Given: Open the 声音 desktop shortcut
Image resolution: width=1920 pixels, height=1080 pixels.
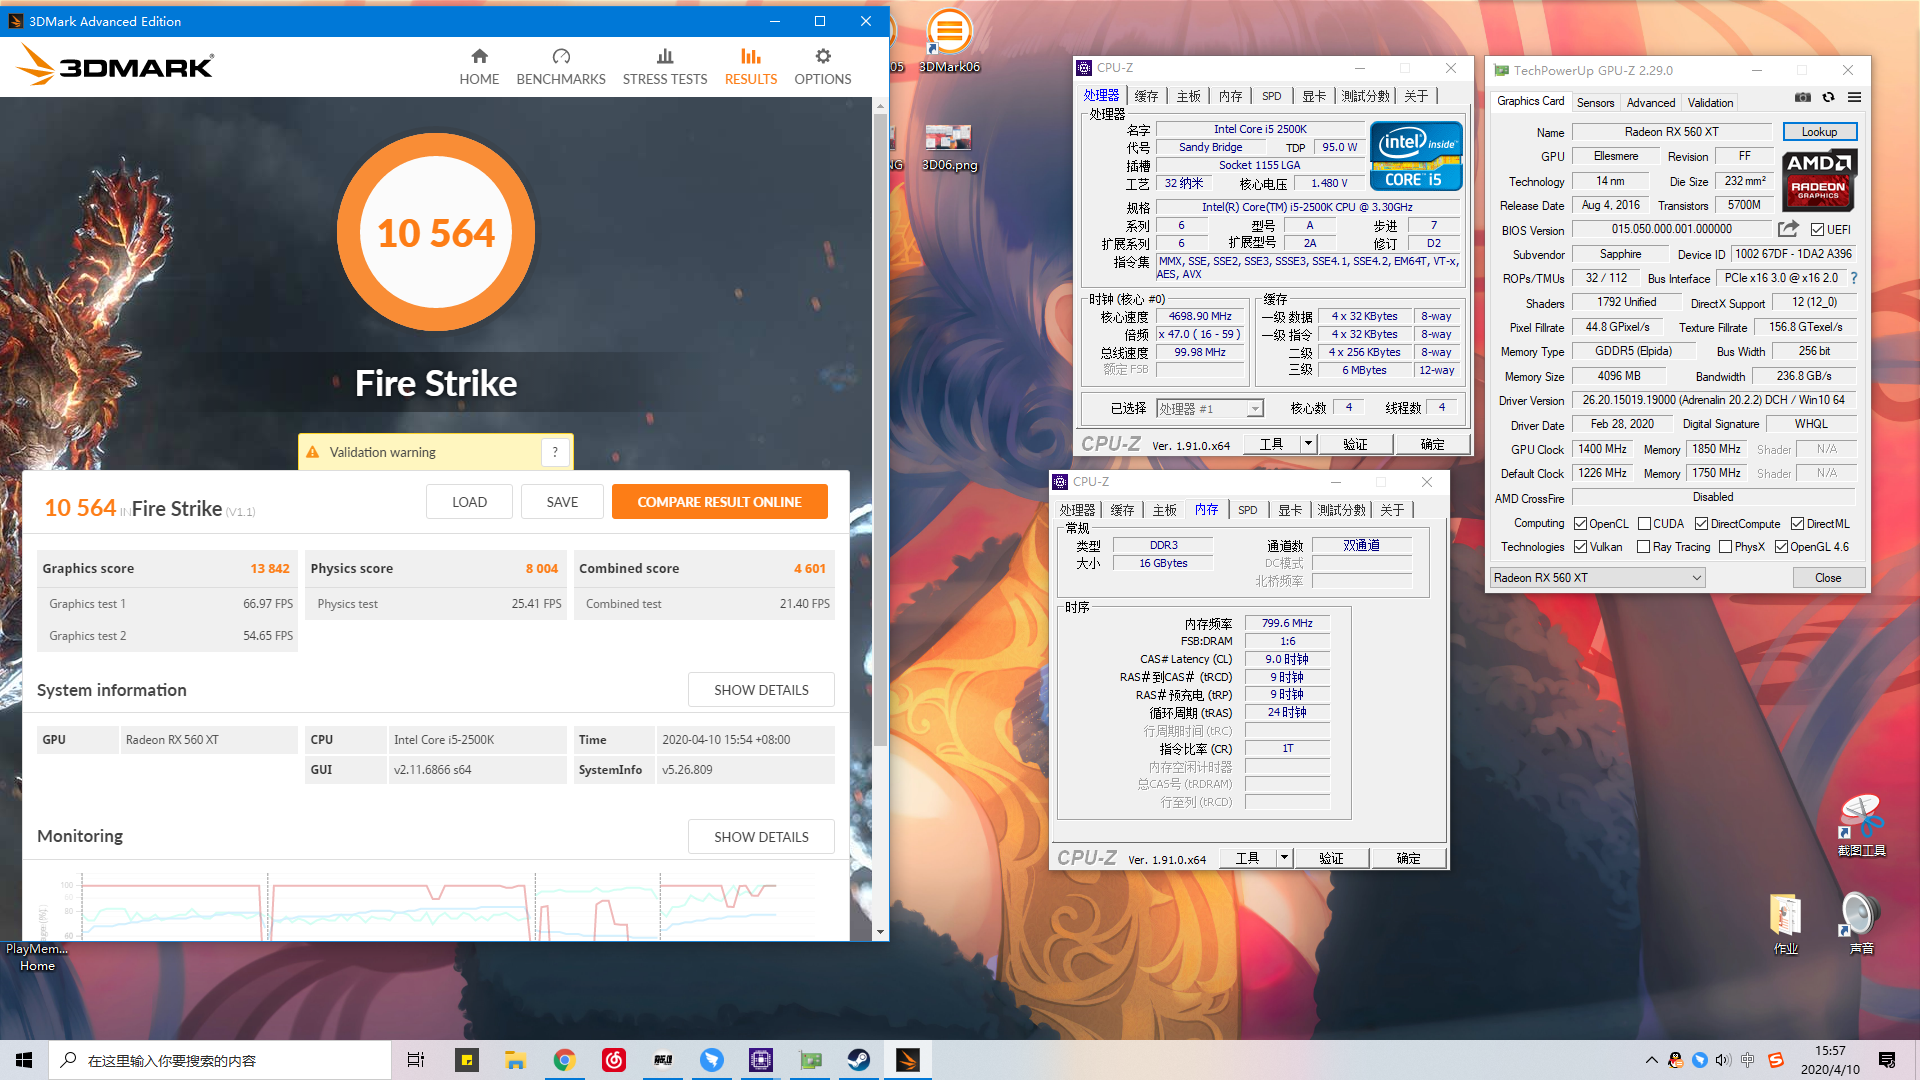Looking at the screenshot, I should (x=1861, y=924).
